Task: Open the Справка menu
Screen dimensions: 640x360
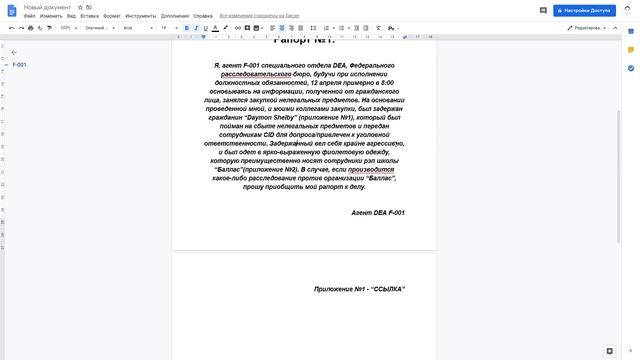Action: (203, 16)
